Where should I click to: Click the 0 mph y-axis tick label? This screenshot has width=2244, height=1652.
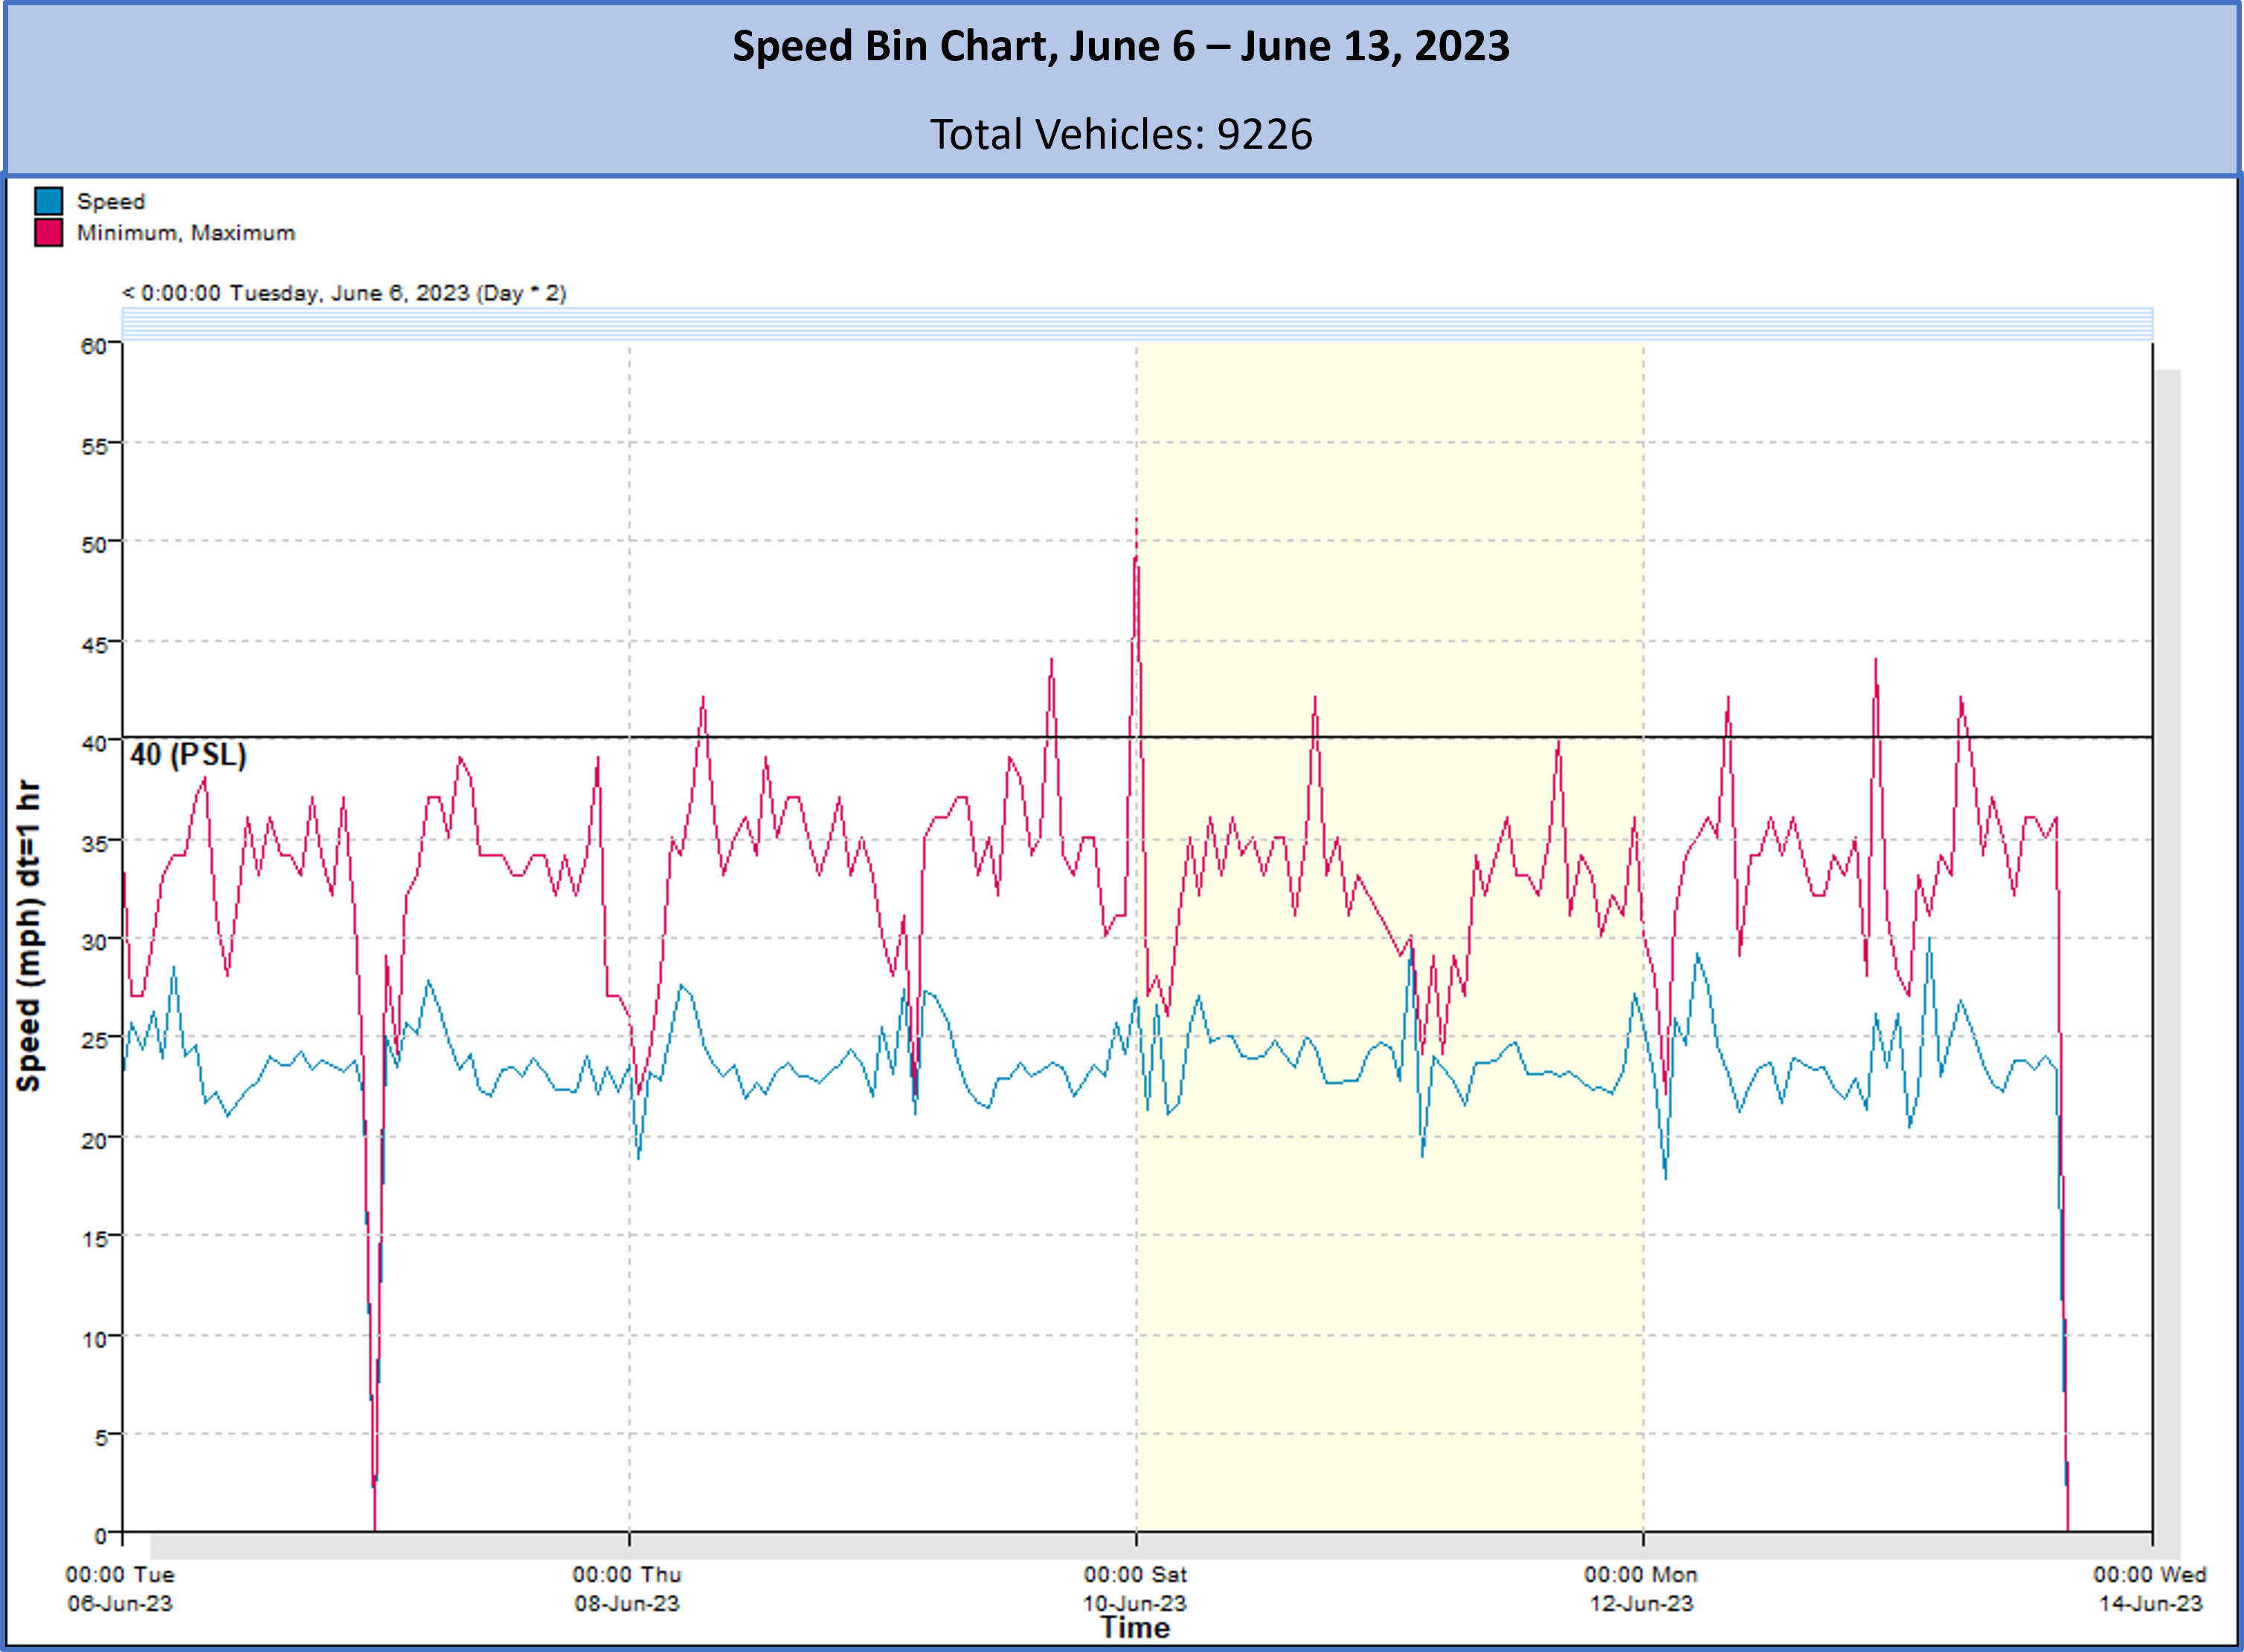100,1536
